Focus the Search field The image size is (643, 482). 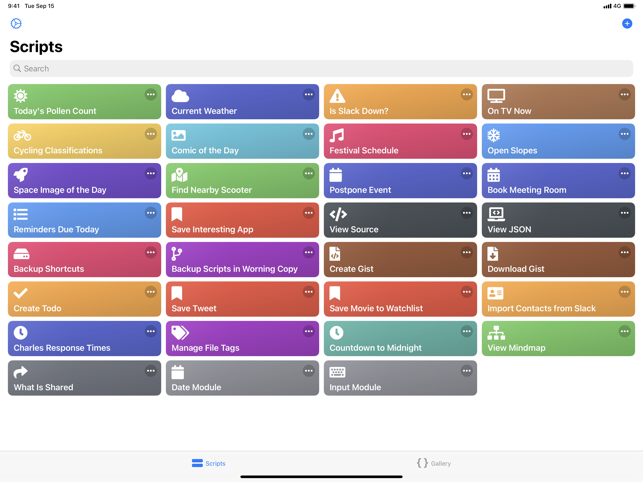click(x=321, y=69)
